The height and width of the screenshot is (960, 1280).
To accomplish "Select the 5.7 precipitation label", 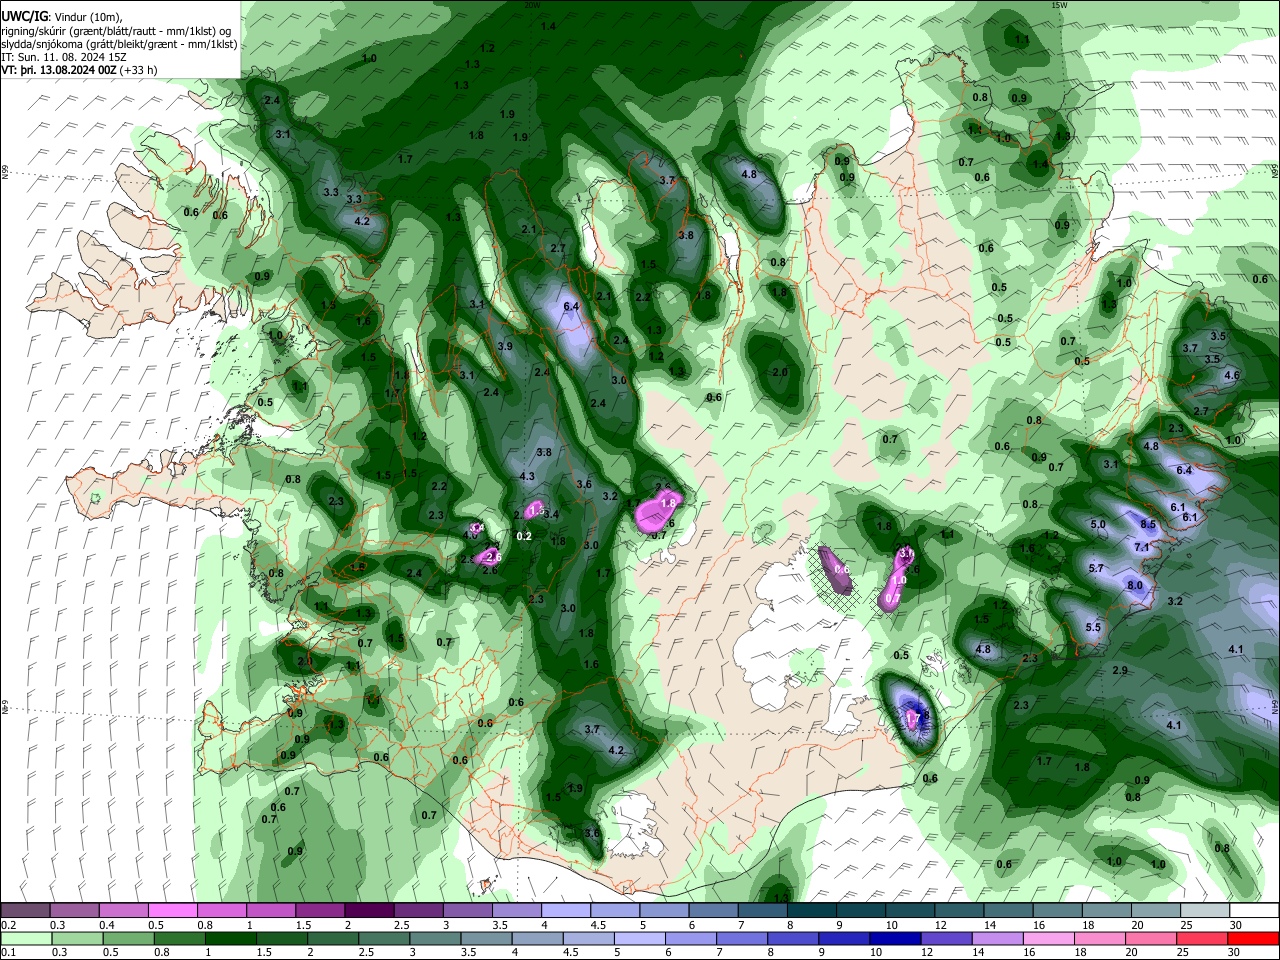I will 1096,568.
